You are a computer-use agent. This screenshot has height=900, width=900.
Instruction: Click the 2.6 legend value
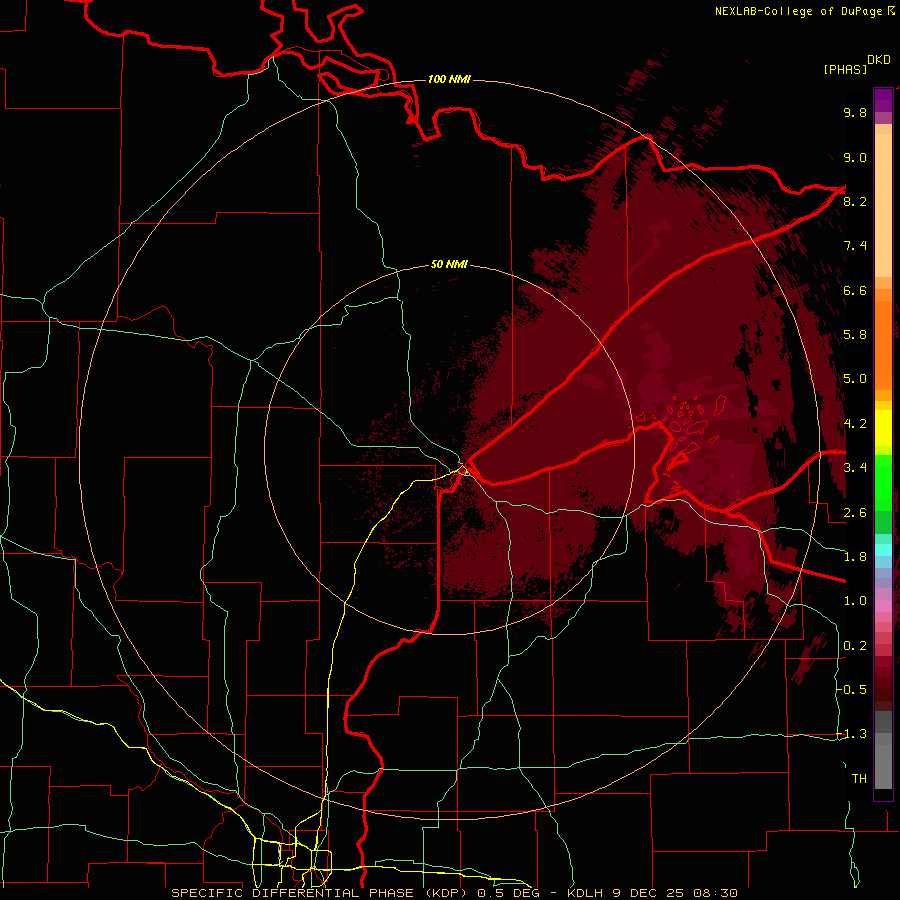(855, 513)
